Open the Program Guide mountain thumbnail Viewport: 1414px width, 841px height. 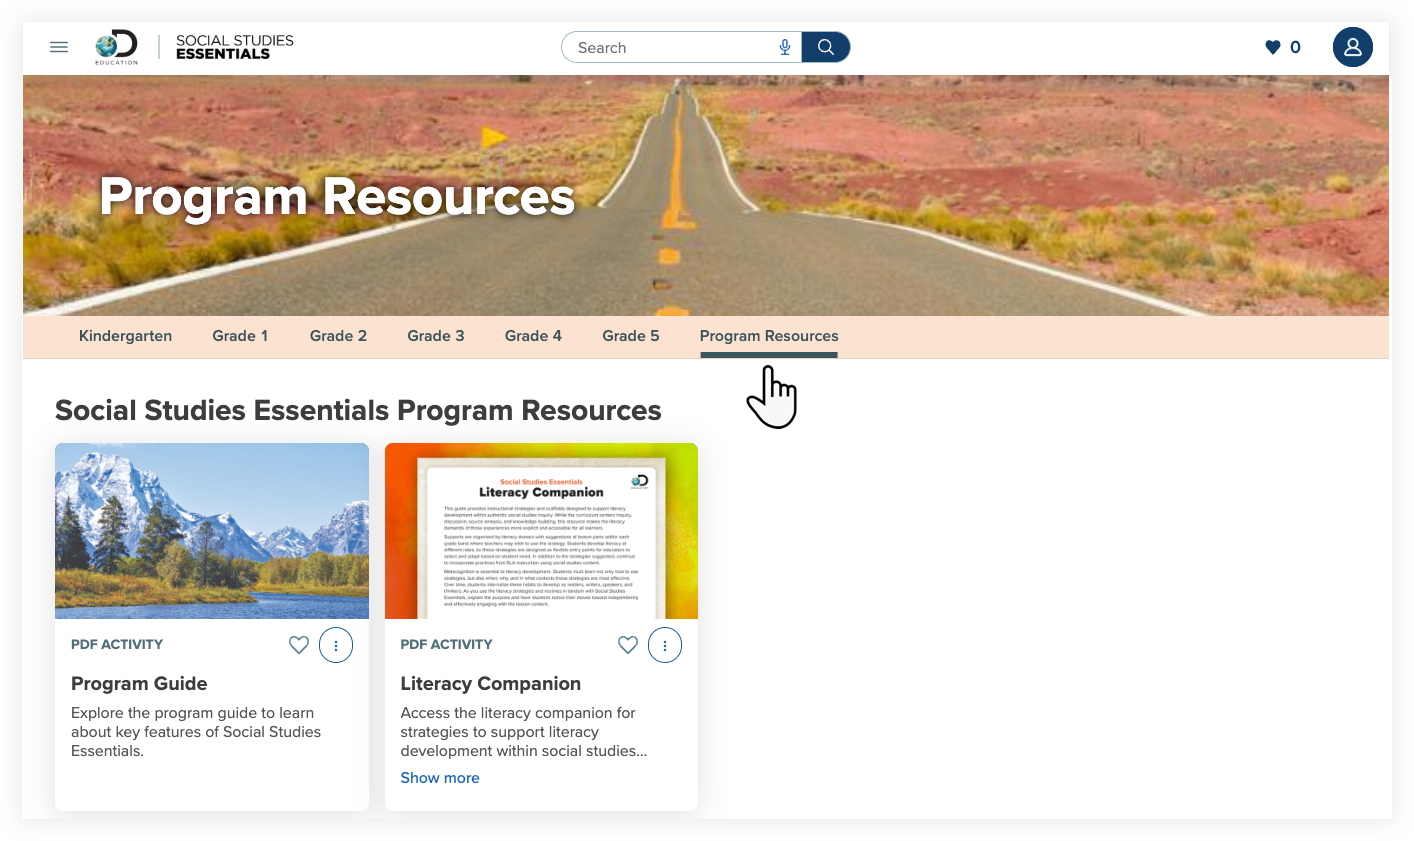point(212,531)
